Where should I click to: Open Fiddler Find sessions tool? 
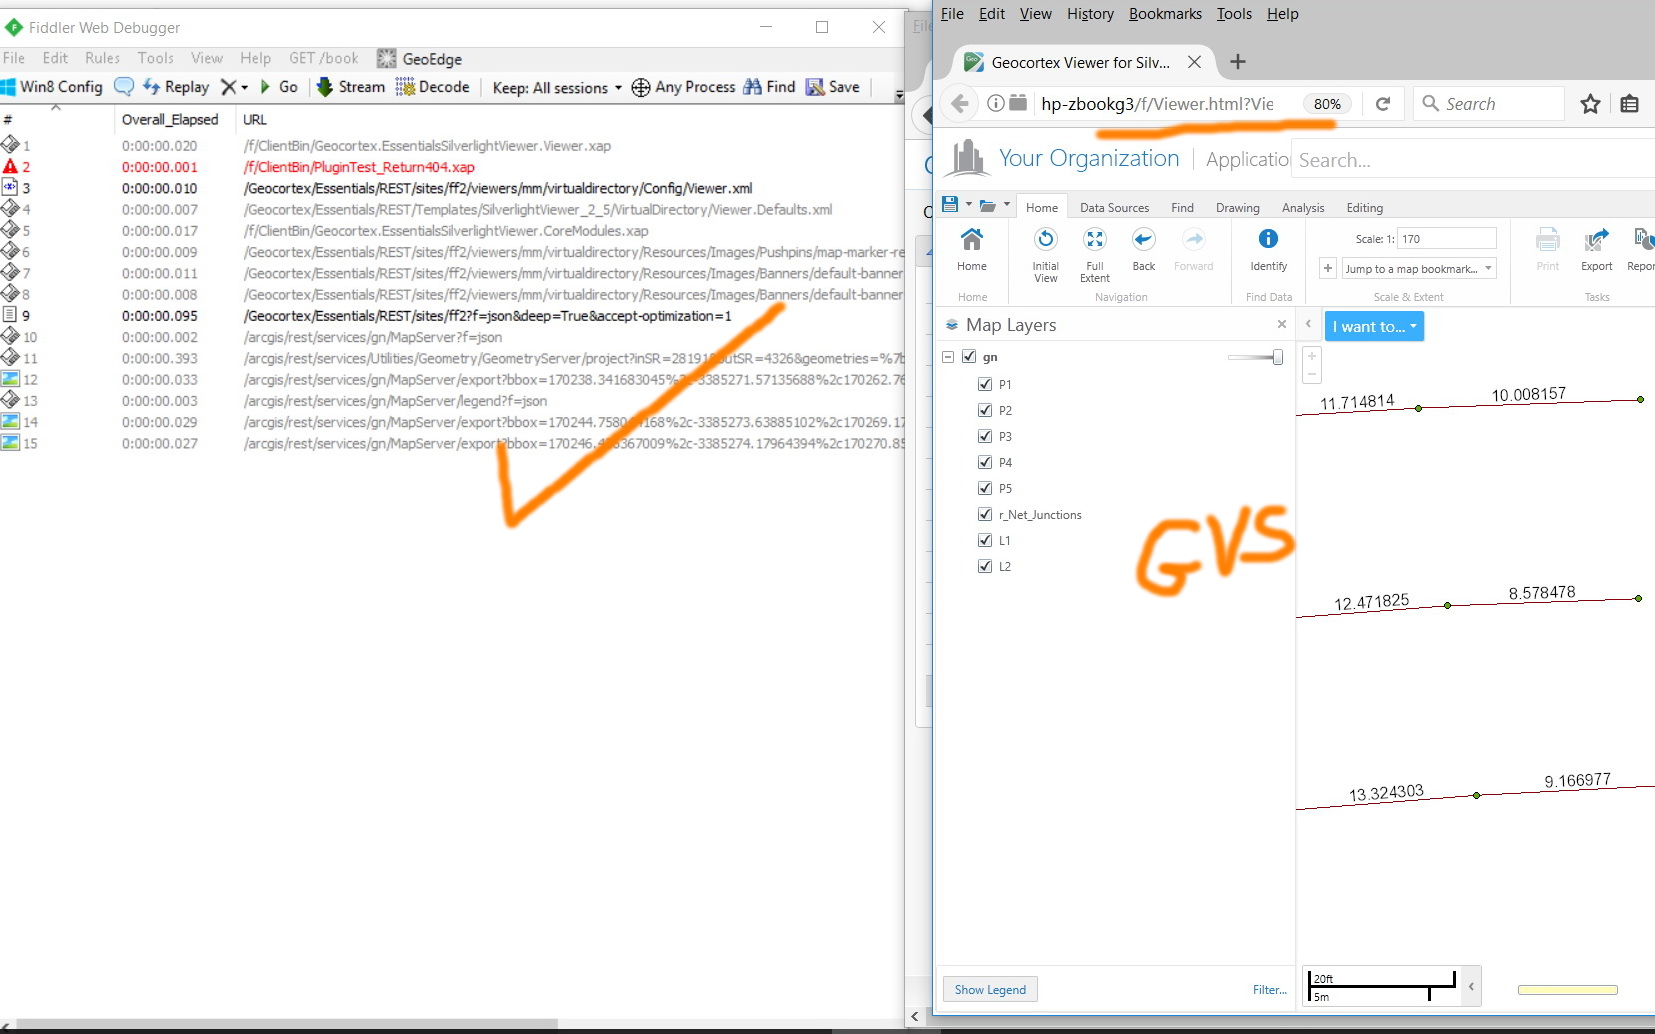(x=769, y=87)
